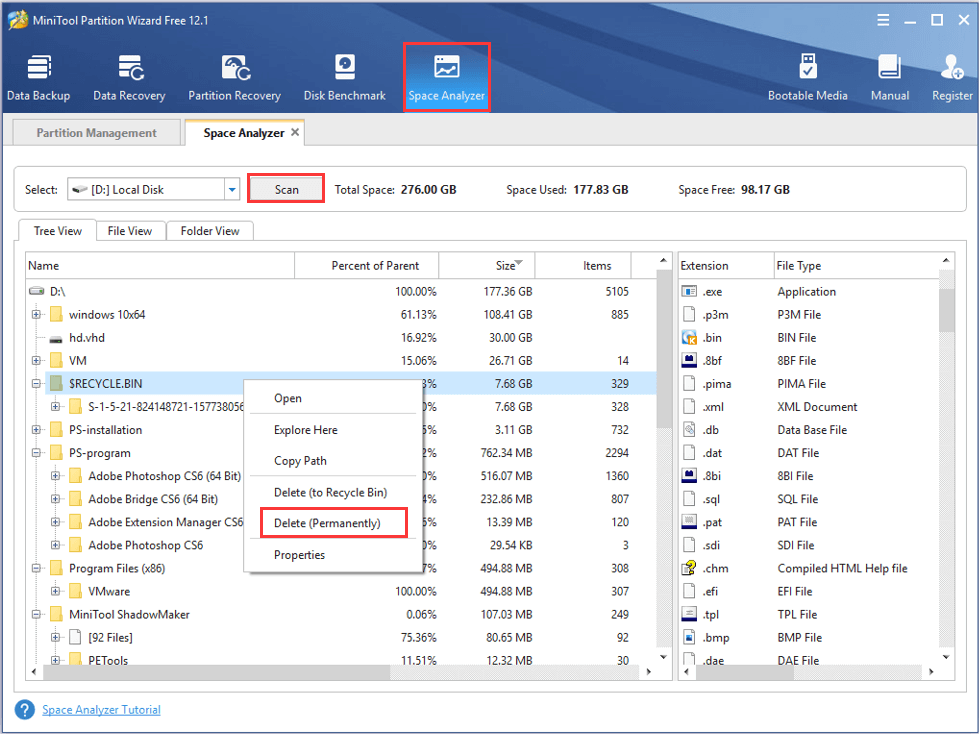Click tree horizontal scrollbar right arrow

649,672
